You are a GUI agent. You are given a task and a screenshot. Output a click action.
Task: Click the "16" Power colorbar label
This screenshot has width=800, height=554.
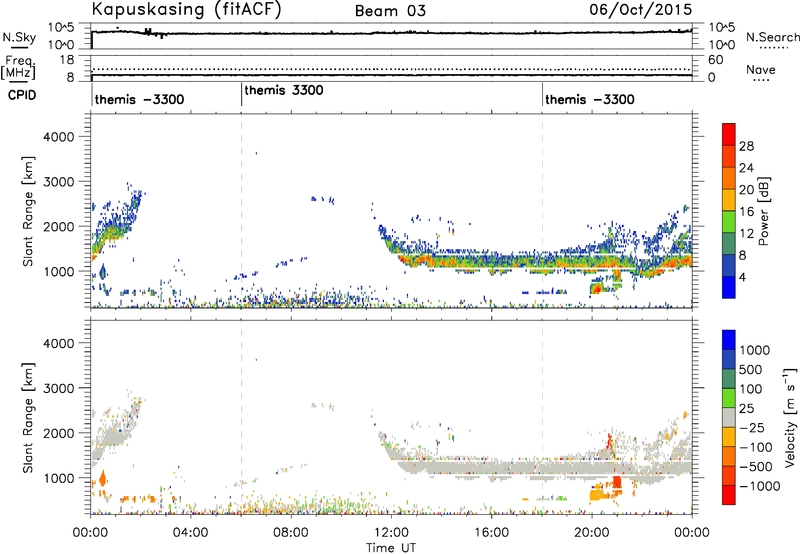pos(746,212)
